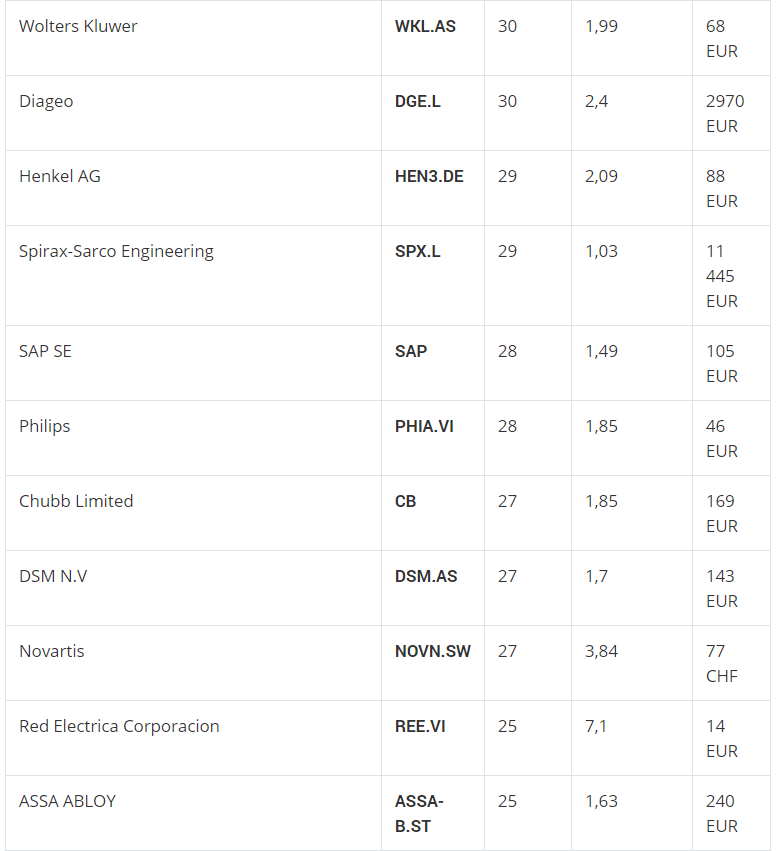
Task: Select the Philips company name
Action: (44, 426)
